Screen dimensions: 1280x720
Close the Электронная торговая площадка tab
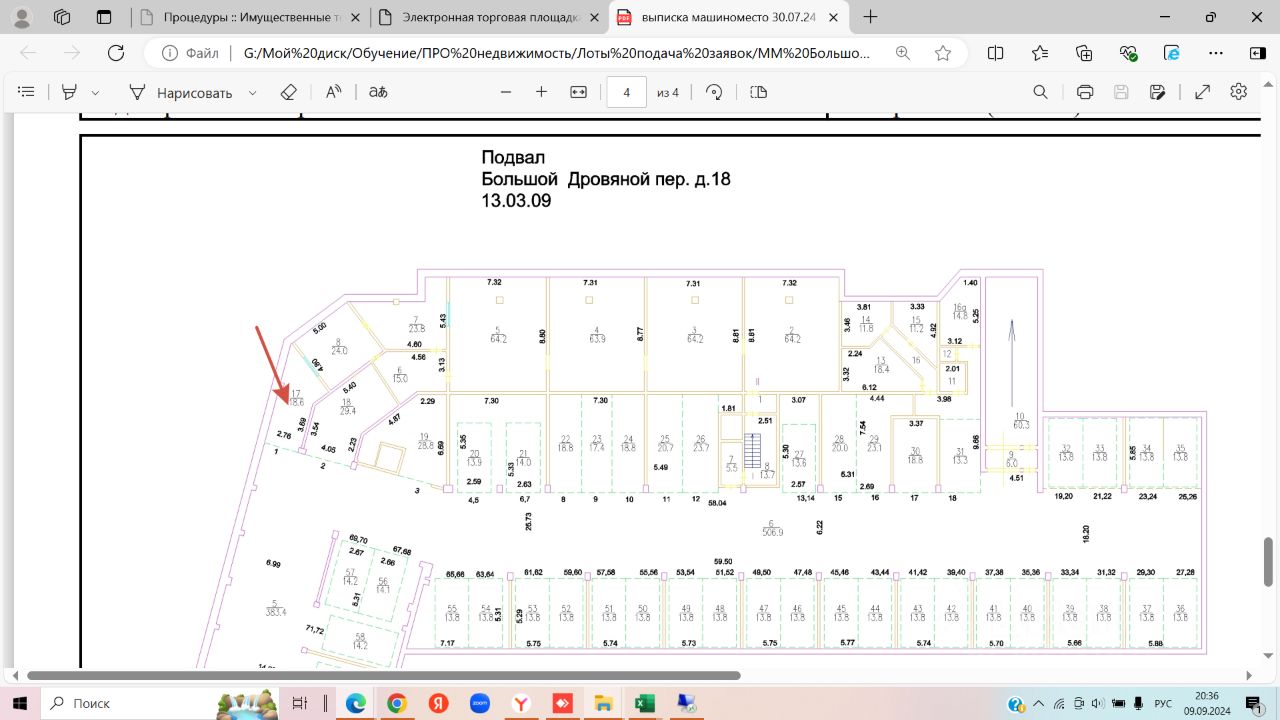[x=594, y=17]
